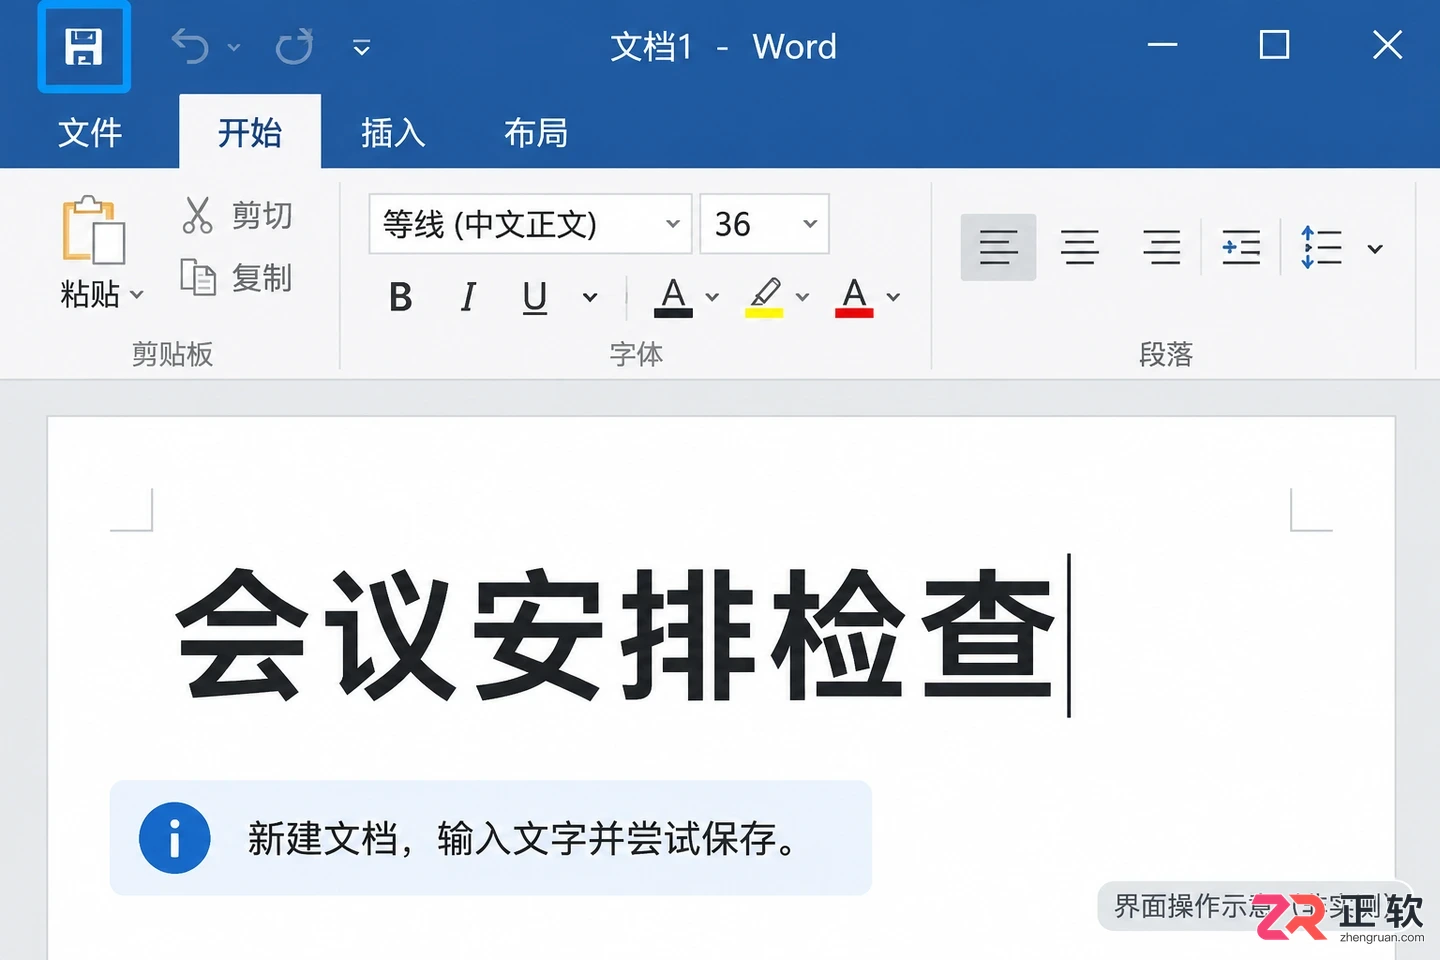Switch to the 布局 tab

pyautogui.click(x=536, y=132)
